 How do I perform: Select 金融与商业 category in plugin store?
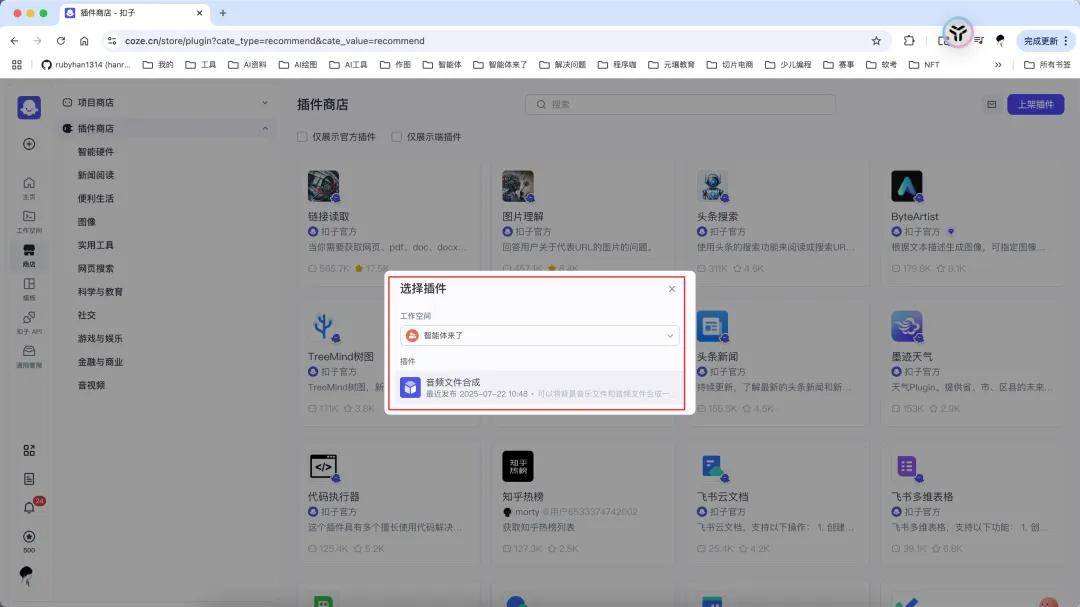(100, 362)
